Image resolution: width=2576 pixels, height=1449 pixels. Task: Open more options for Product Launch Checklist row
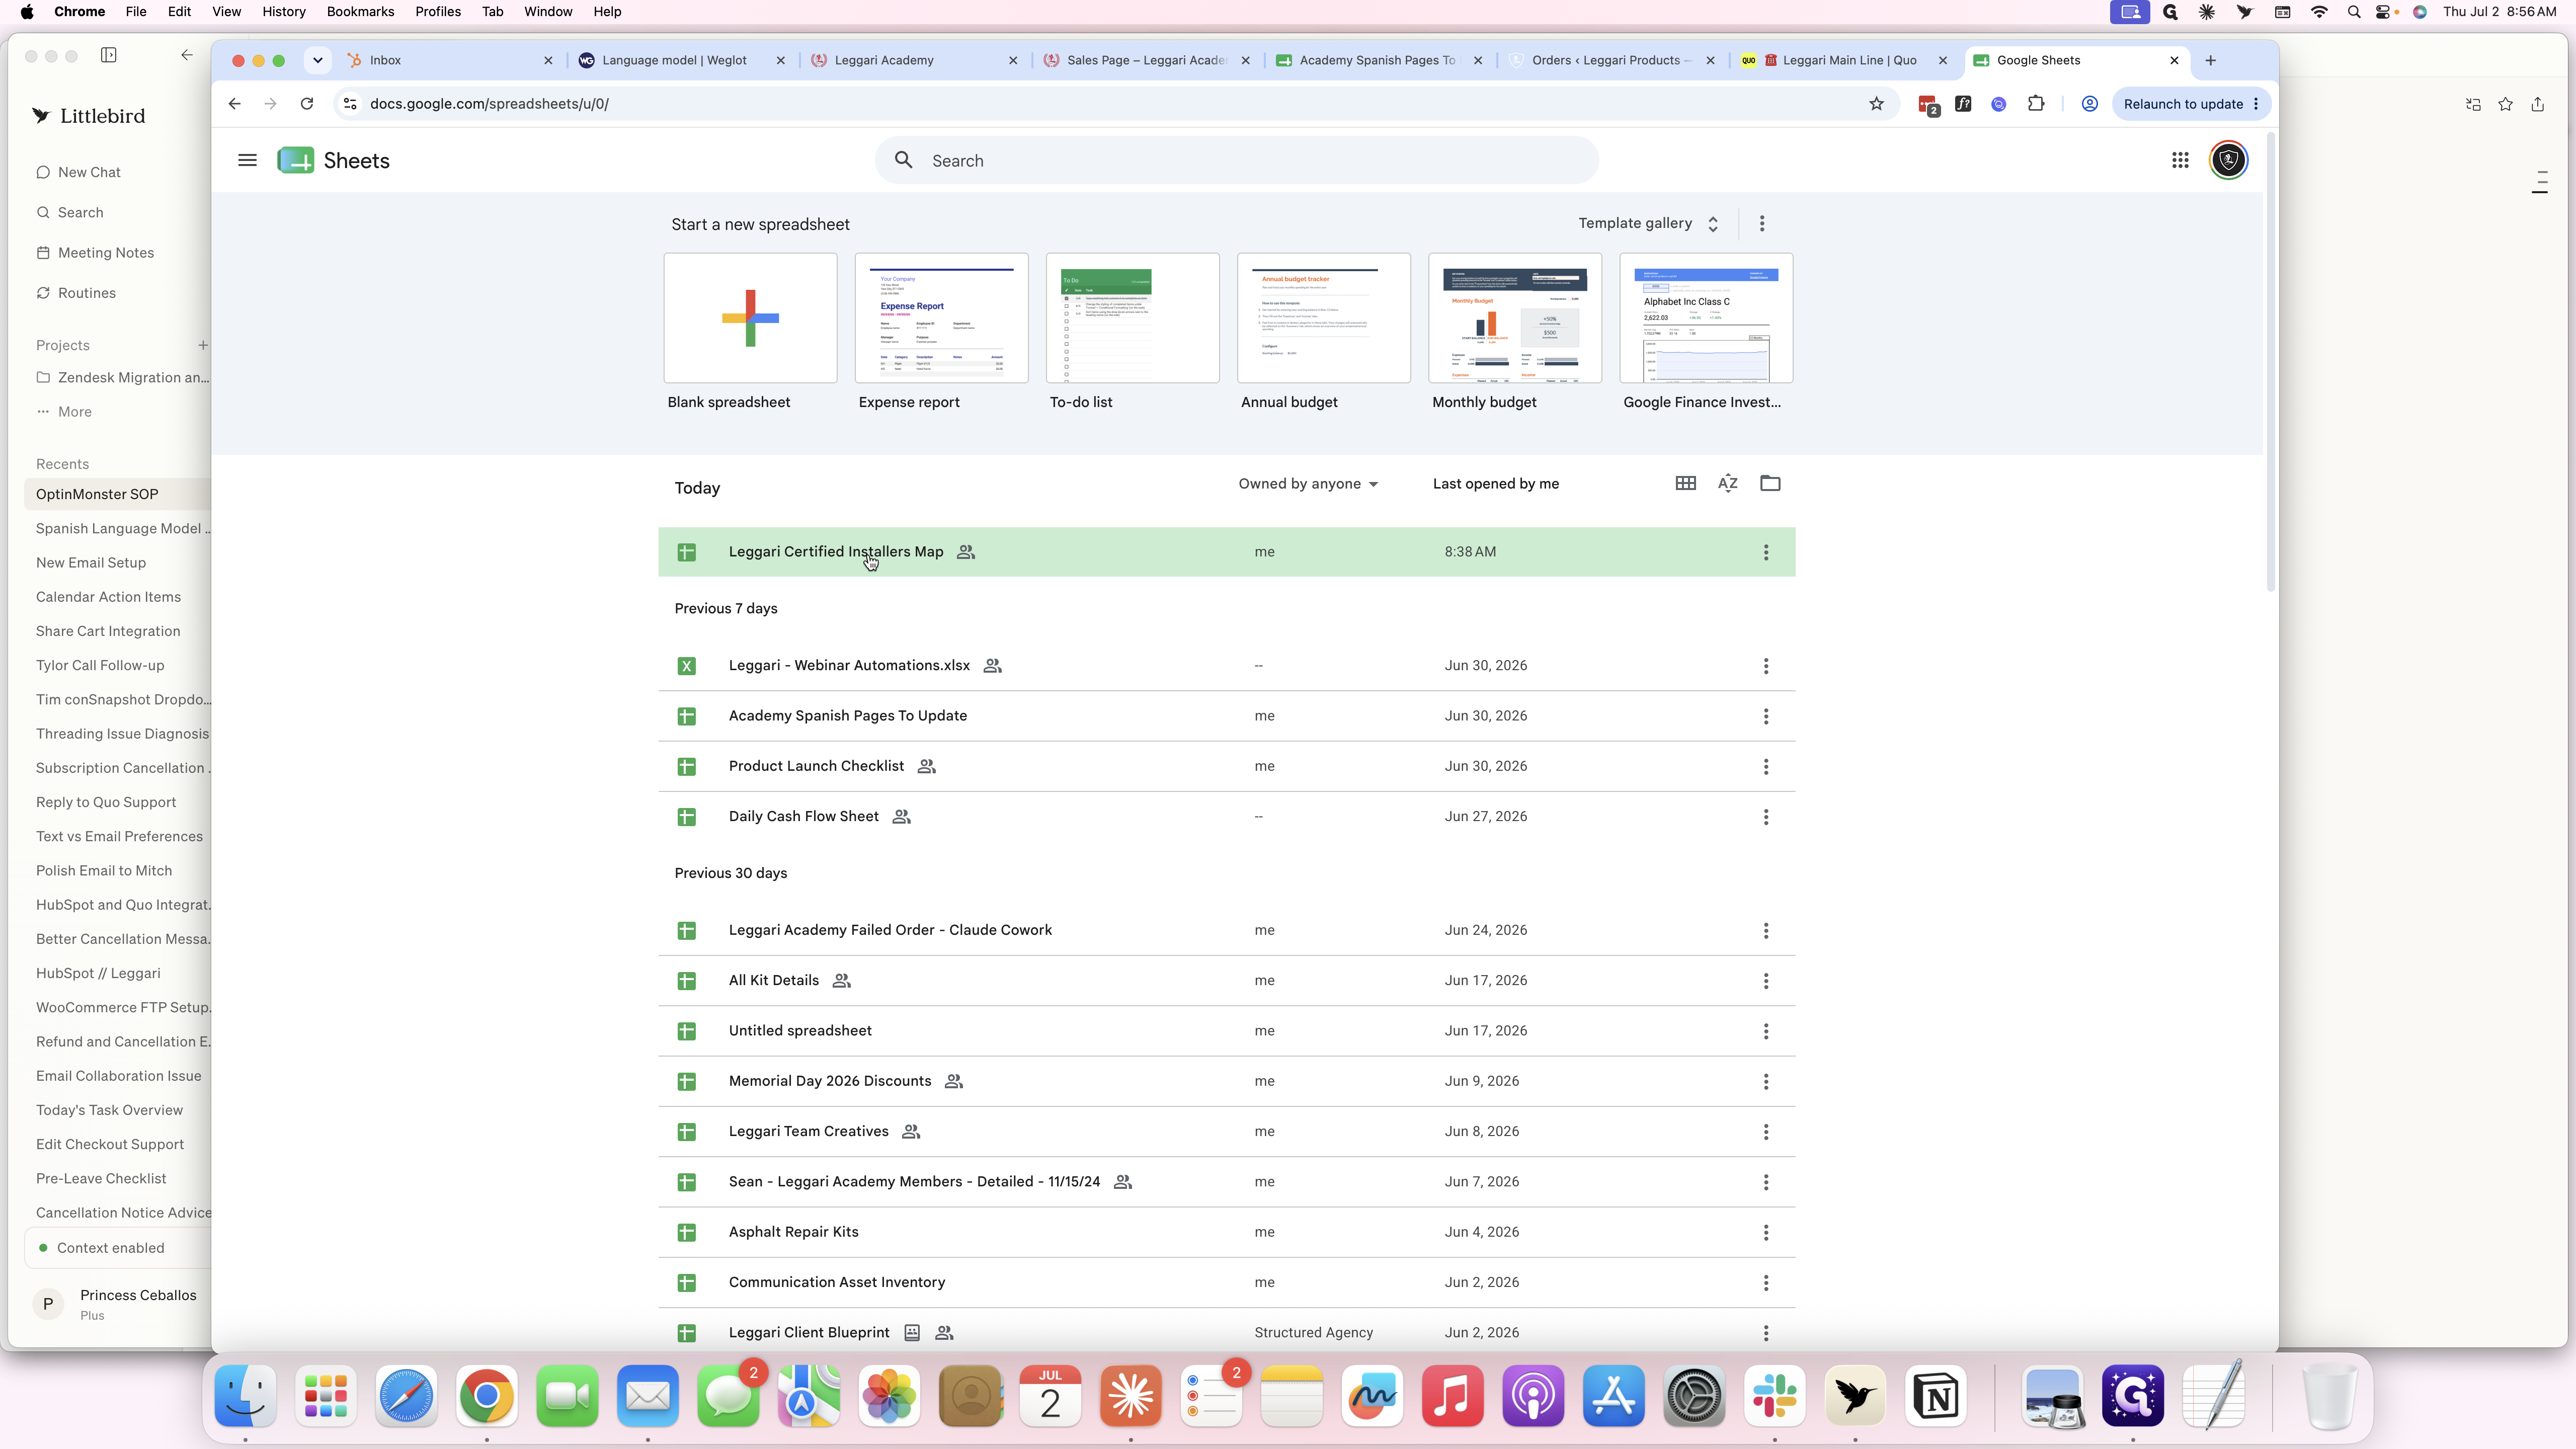point(1766,766)
